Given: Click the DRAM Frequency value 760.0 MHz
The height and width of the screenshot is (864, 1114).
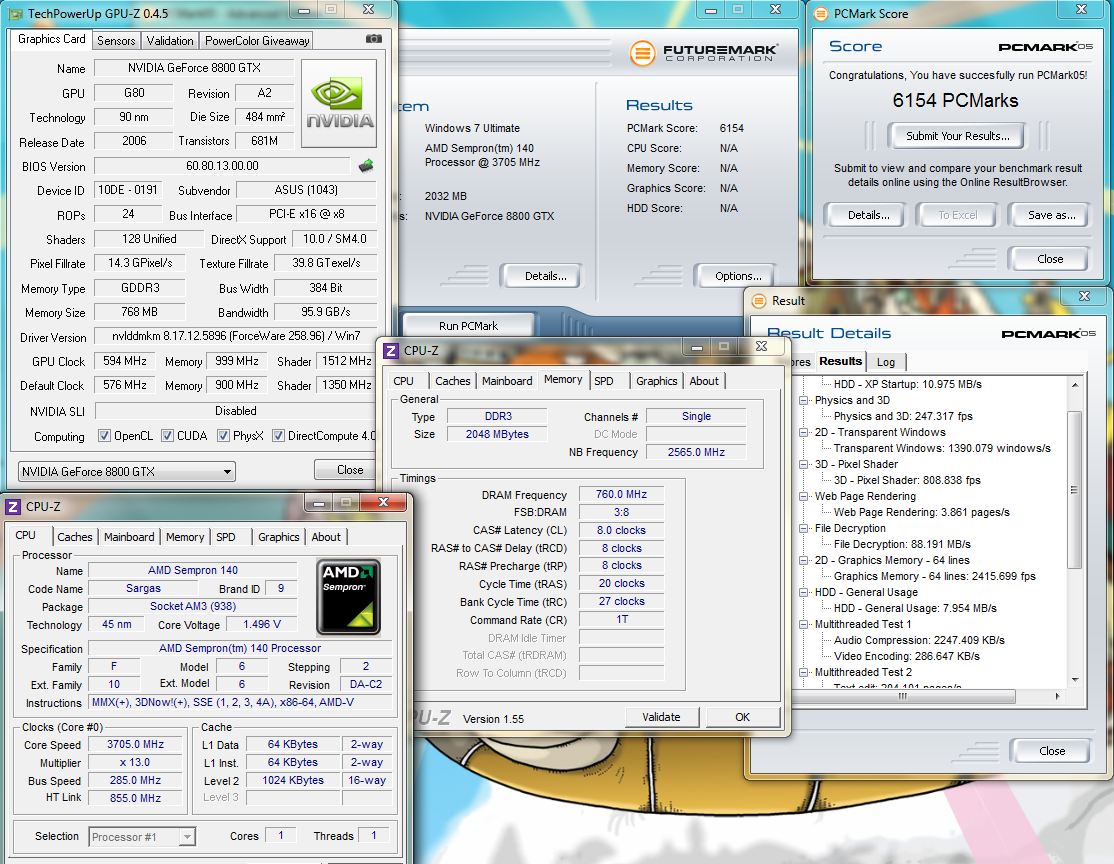Looking at the screenshot, I should pos(621,494).
